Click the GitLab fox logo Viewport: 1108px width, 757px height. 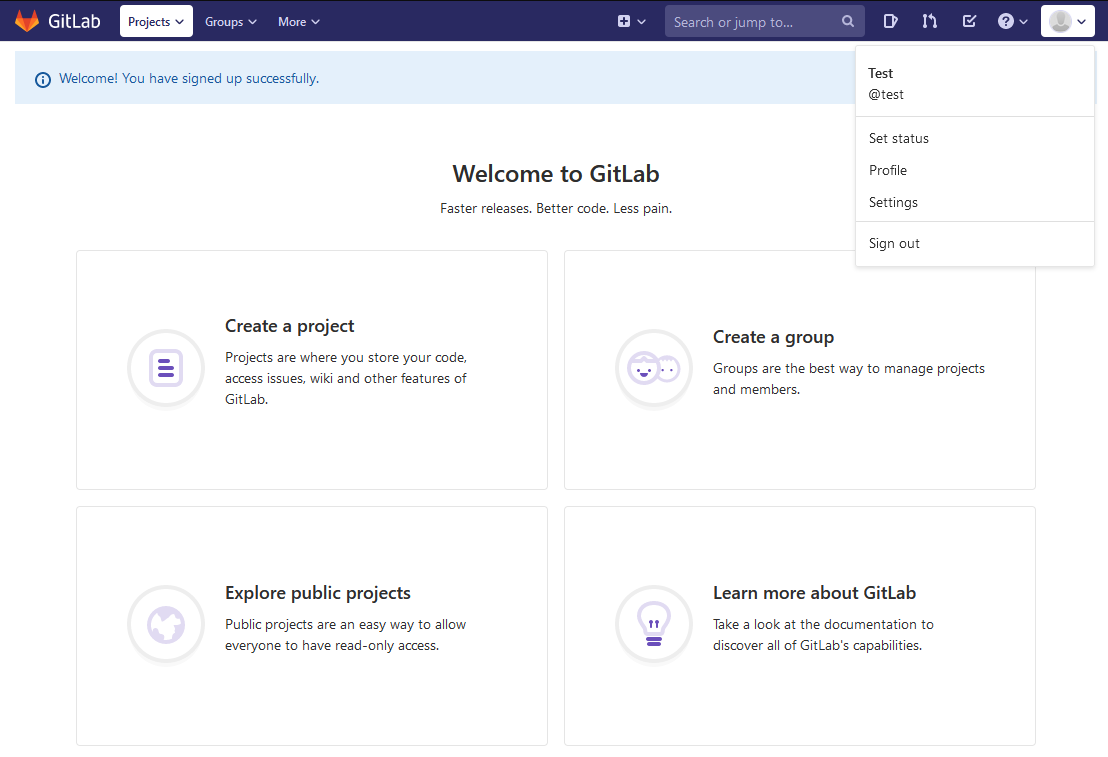click(27, 21)
